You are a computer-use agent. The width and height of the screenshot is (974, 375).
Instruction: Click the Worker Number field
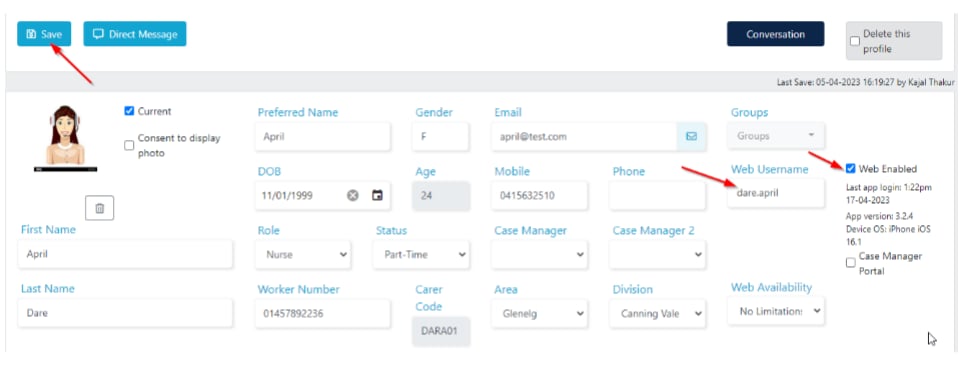pyautogui.click(x=322, y=314)
